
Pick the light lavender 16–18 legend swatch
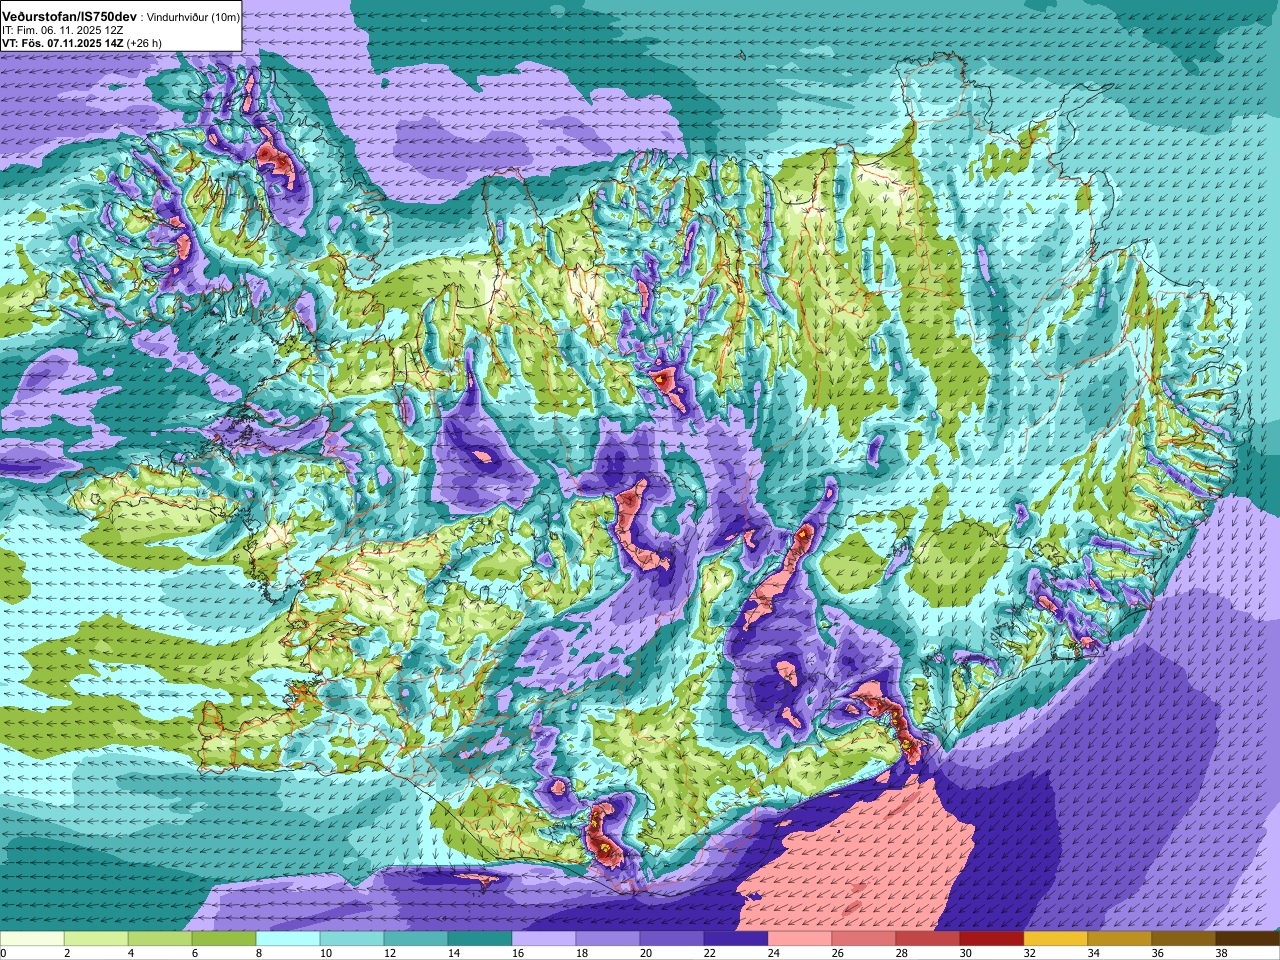click(544, 939)
